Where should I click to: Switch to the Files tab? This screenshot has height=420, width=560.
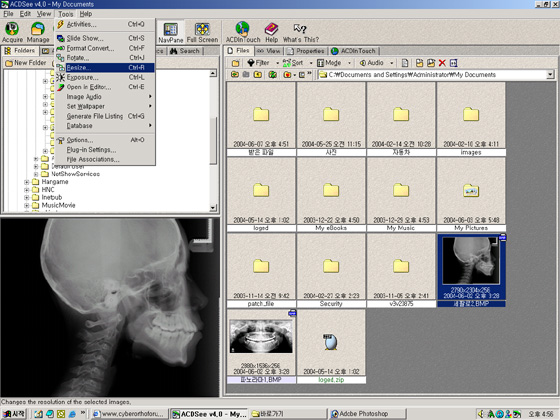click(239, 51)
